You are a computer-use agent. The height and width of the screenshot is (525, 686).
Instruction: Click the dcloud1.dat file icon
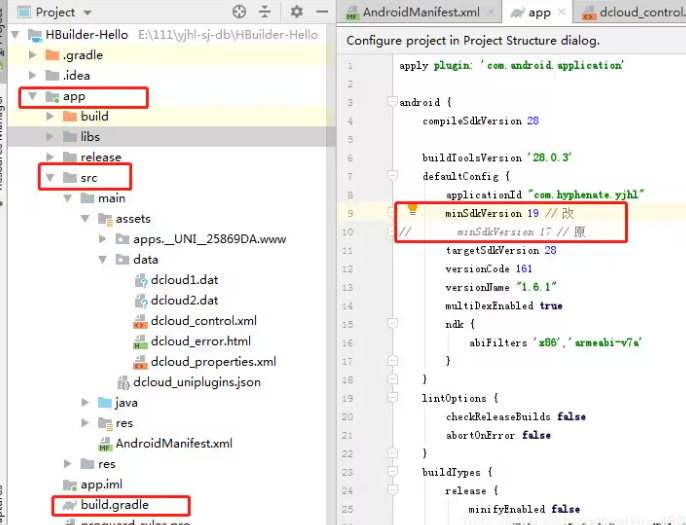(141, 280)
